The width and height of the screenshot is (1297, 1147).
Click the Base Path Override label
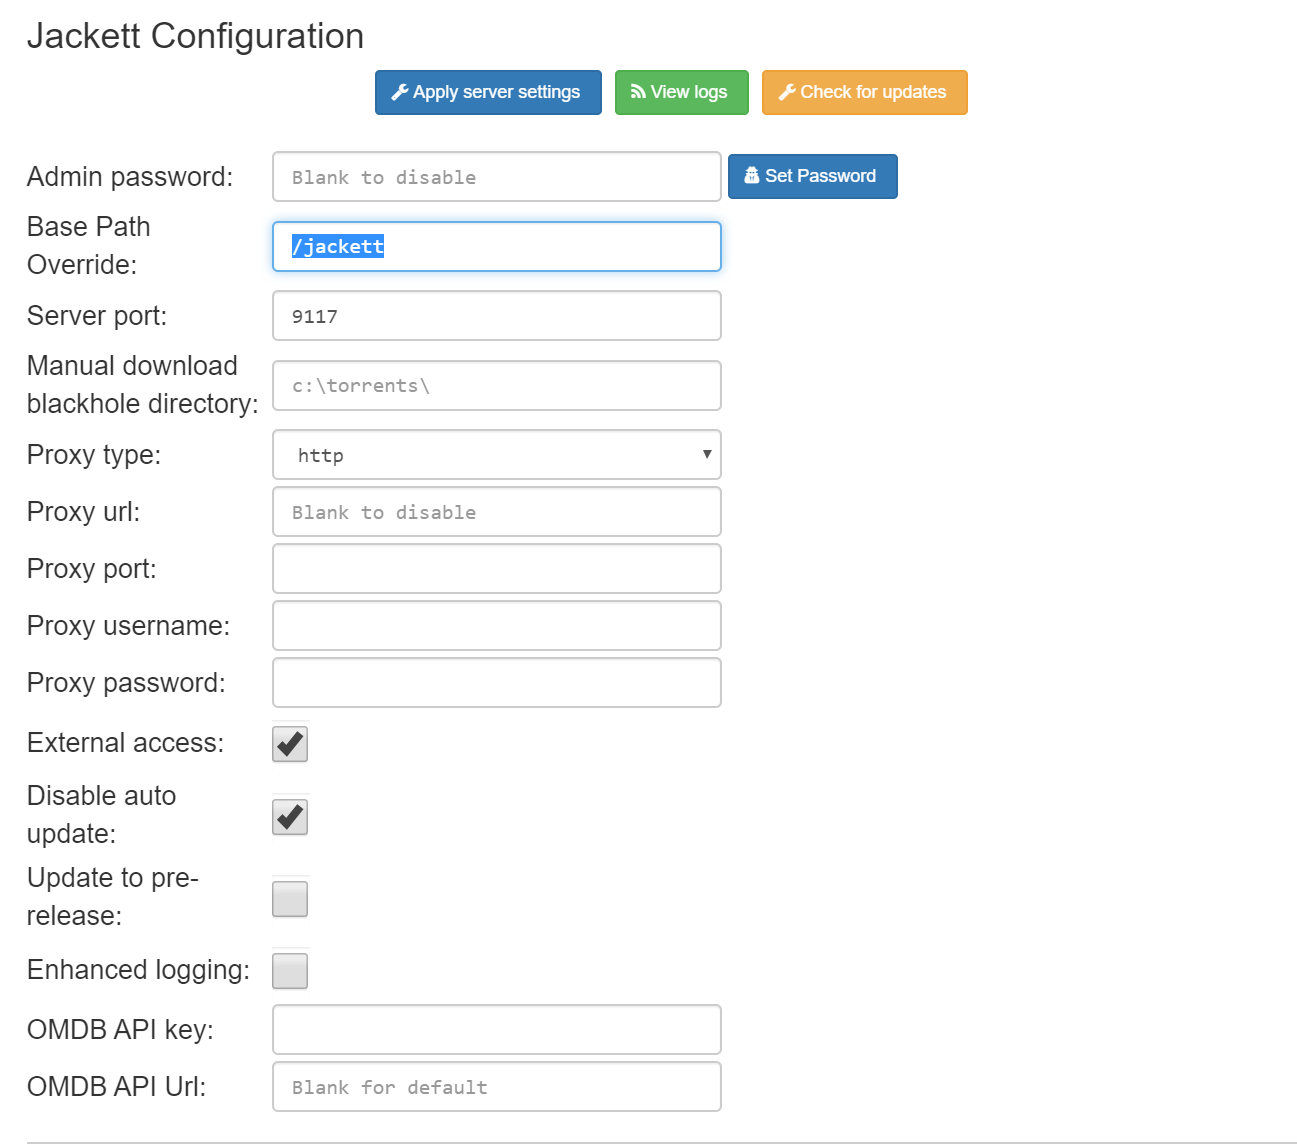tap(89, 246)
